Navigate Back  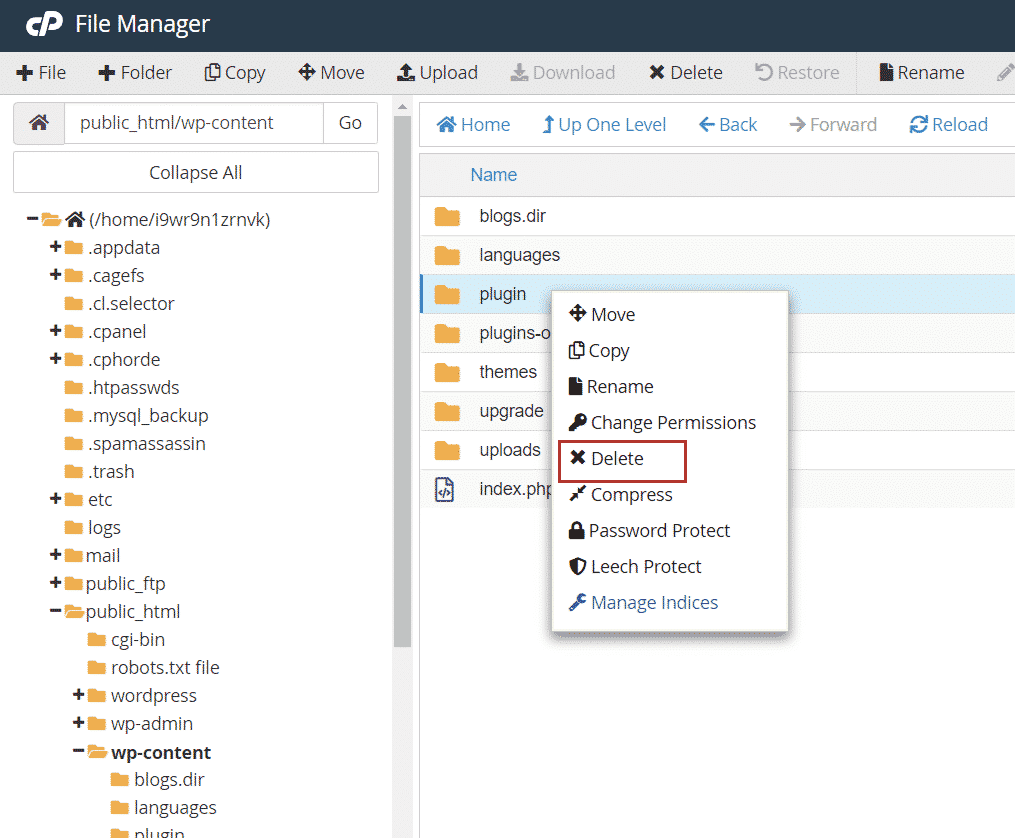pyautogui.click(x=728, y=124)
